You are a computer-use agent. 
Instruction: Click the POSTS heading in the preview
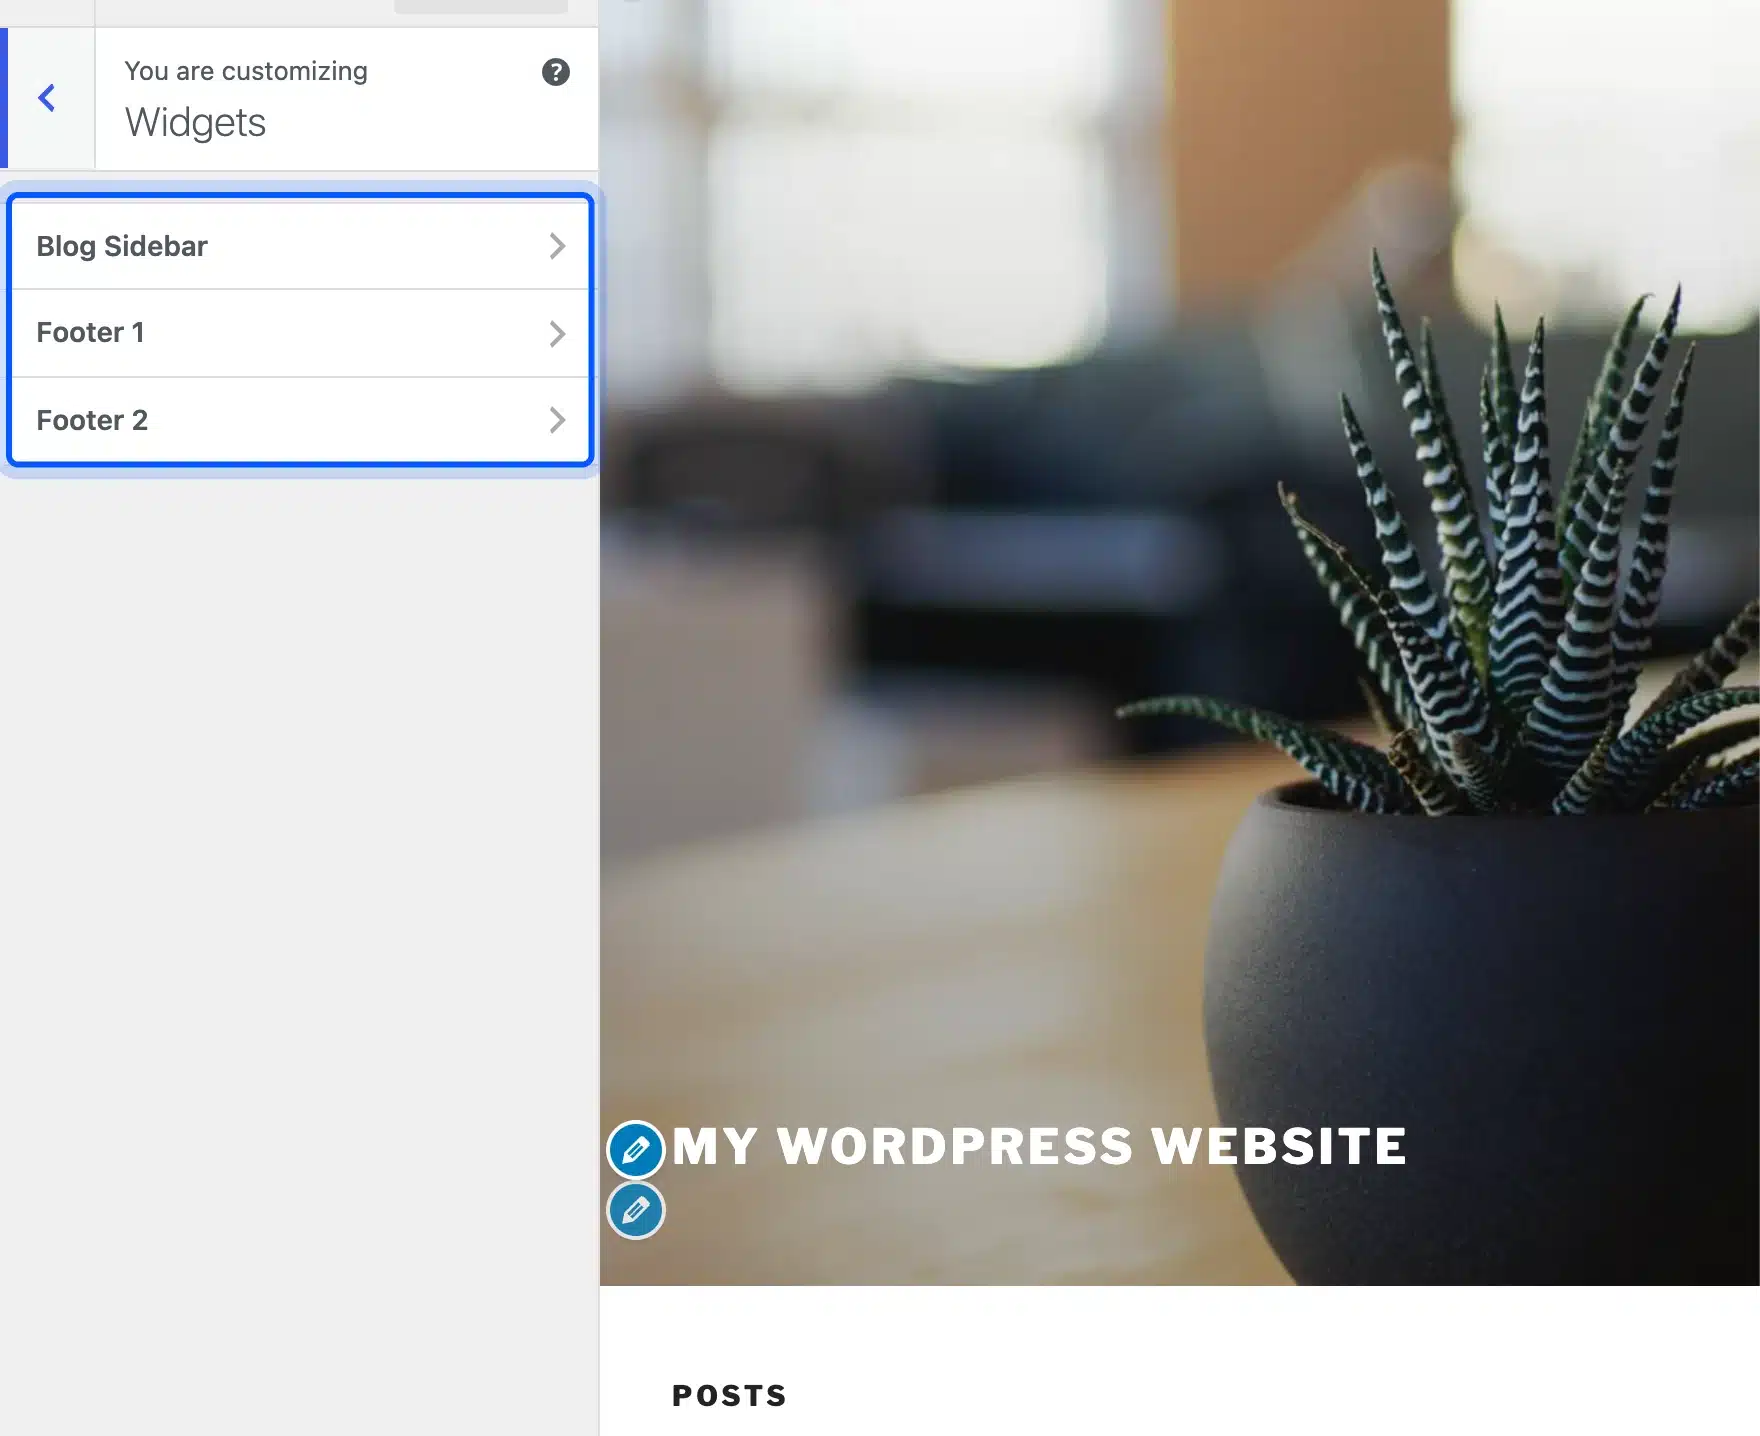729,1395
